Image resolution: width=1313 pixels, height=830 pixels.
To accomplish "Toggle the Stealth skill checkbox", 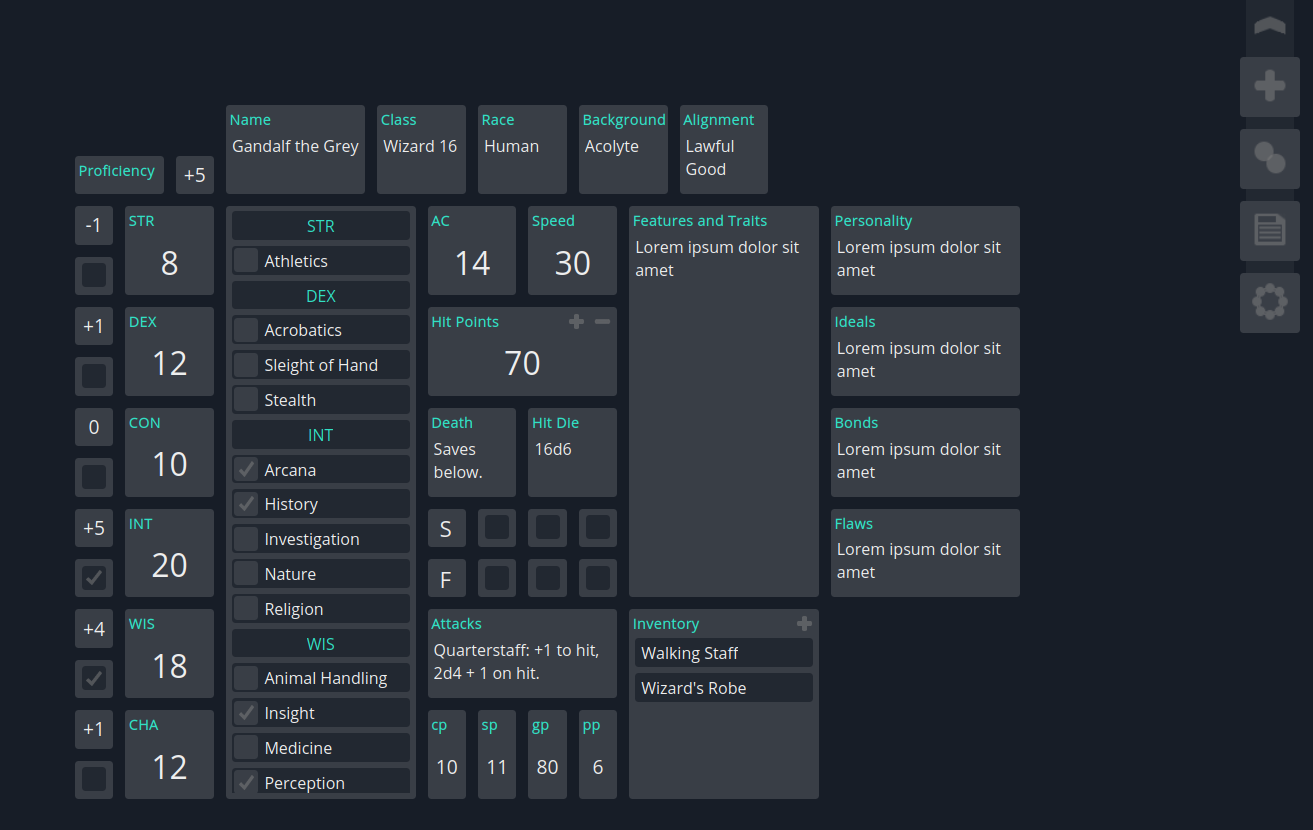I will 246,400.
